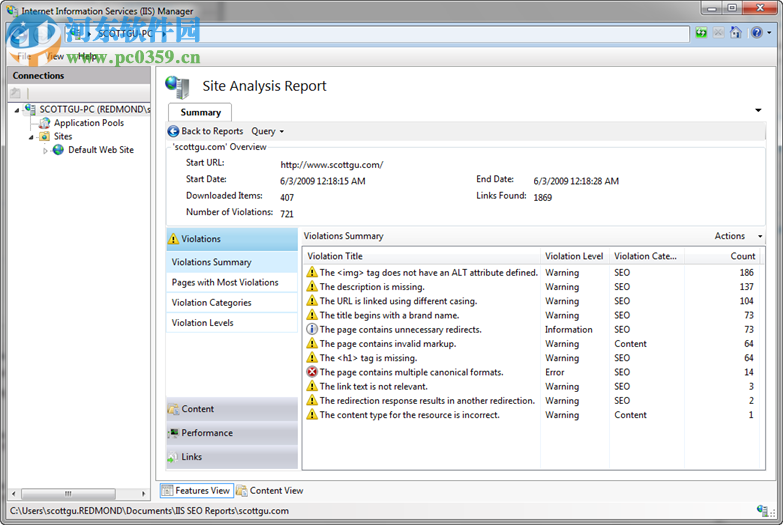Click the Connections toolbar connect icon
Image resolution: width=783 pixels, height=525 pixels.
tap(15, 93)
